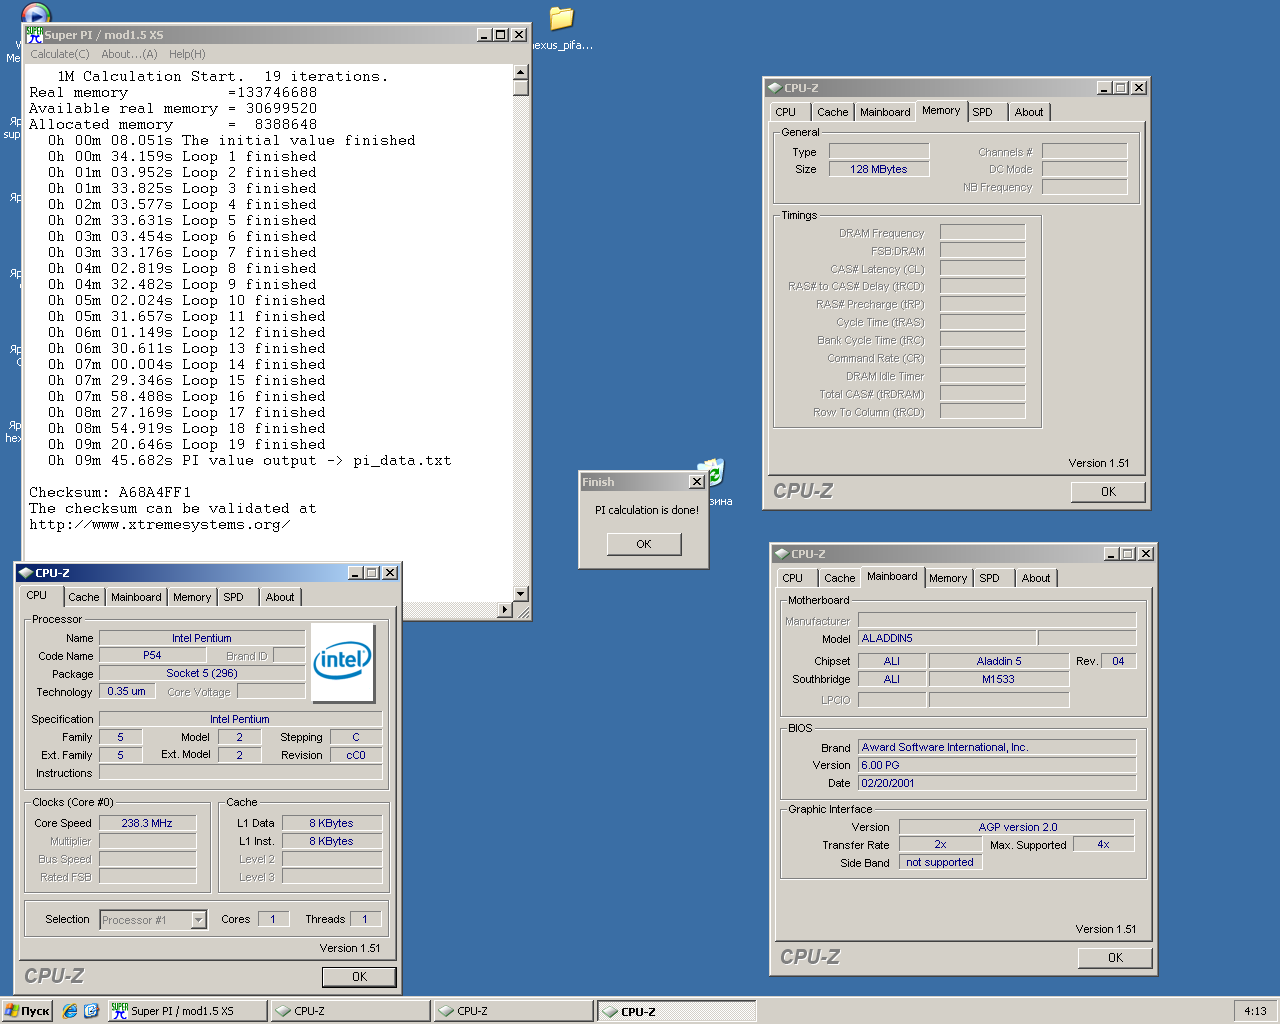Select Mainboard tab in CPU-Z Memory window
The height and width of the screenshot is (1024, 1280).
pyautogui.click(x=885, y=112)
